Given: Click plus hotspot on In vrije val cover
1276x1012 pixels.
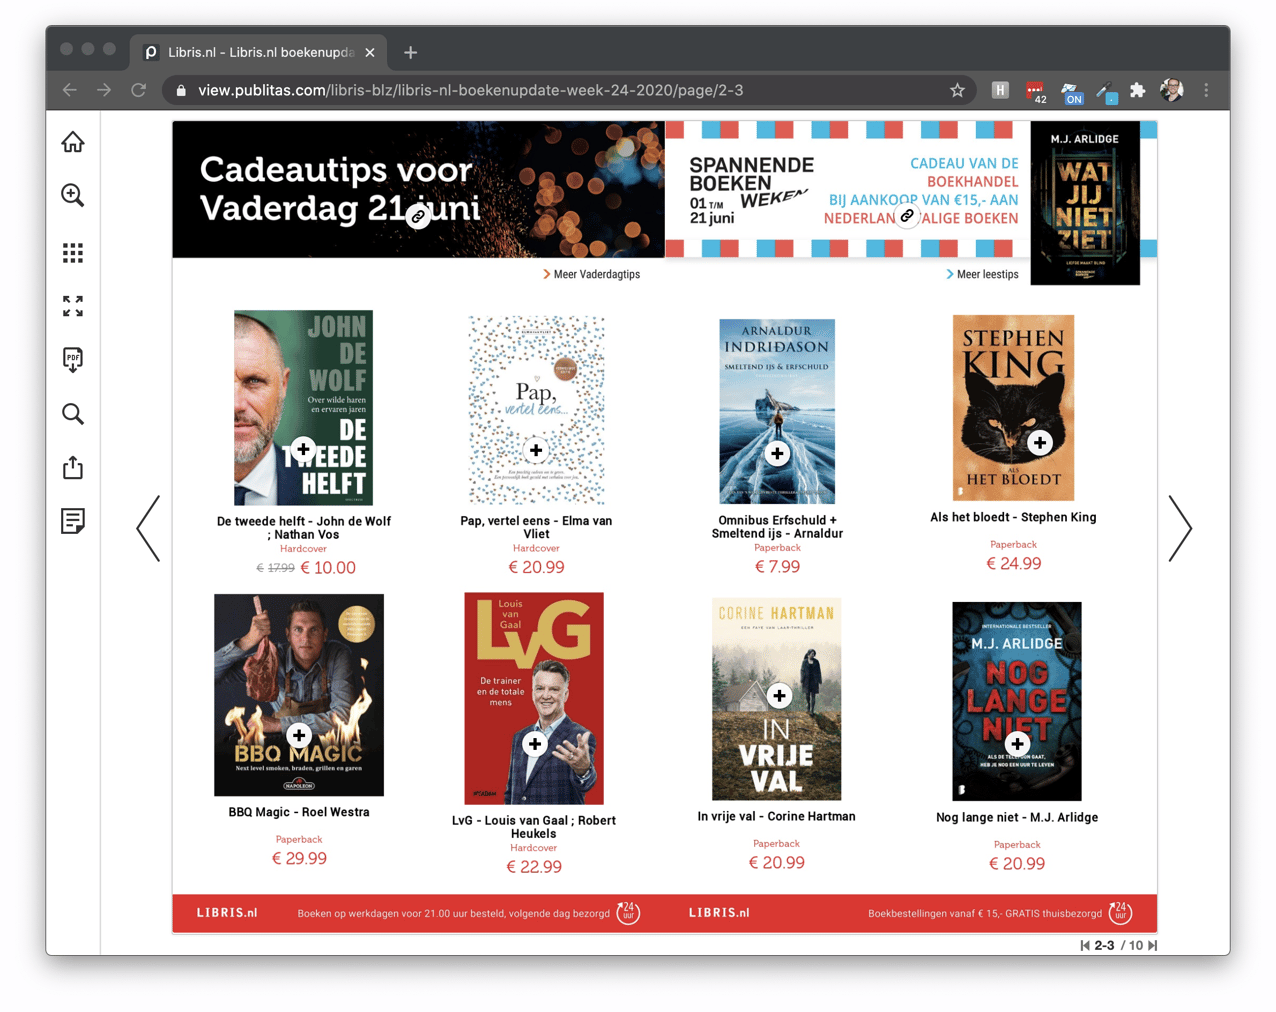Looking at the screenshot, I should (779, 695).
